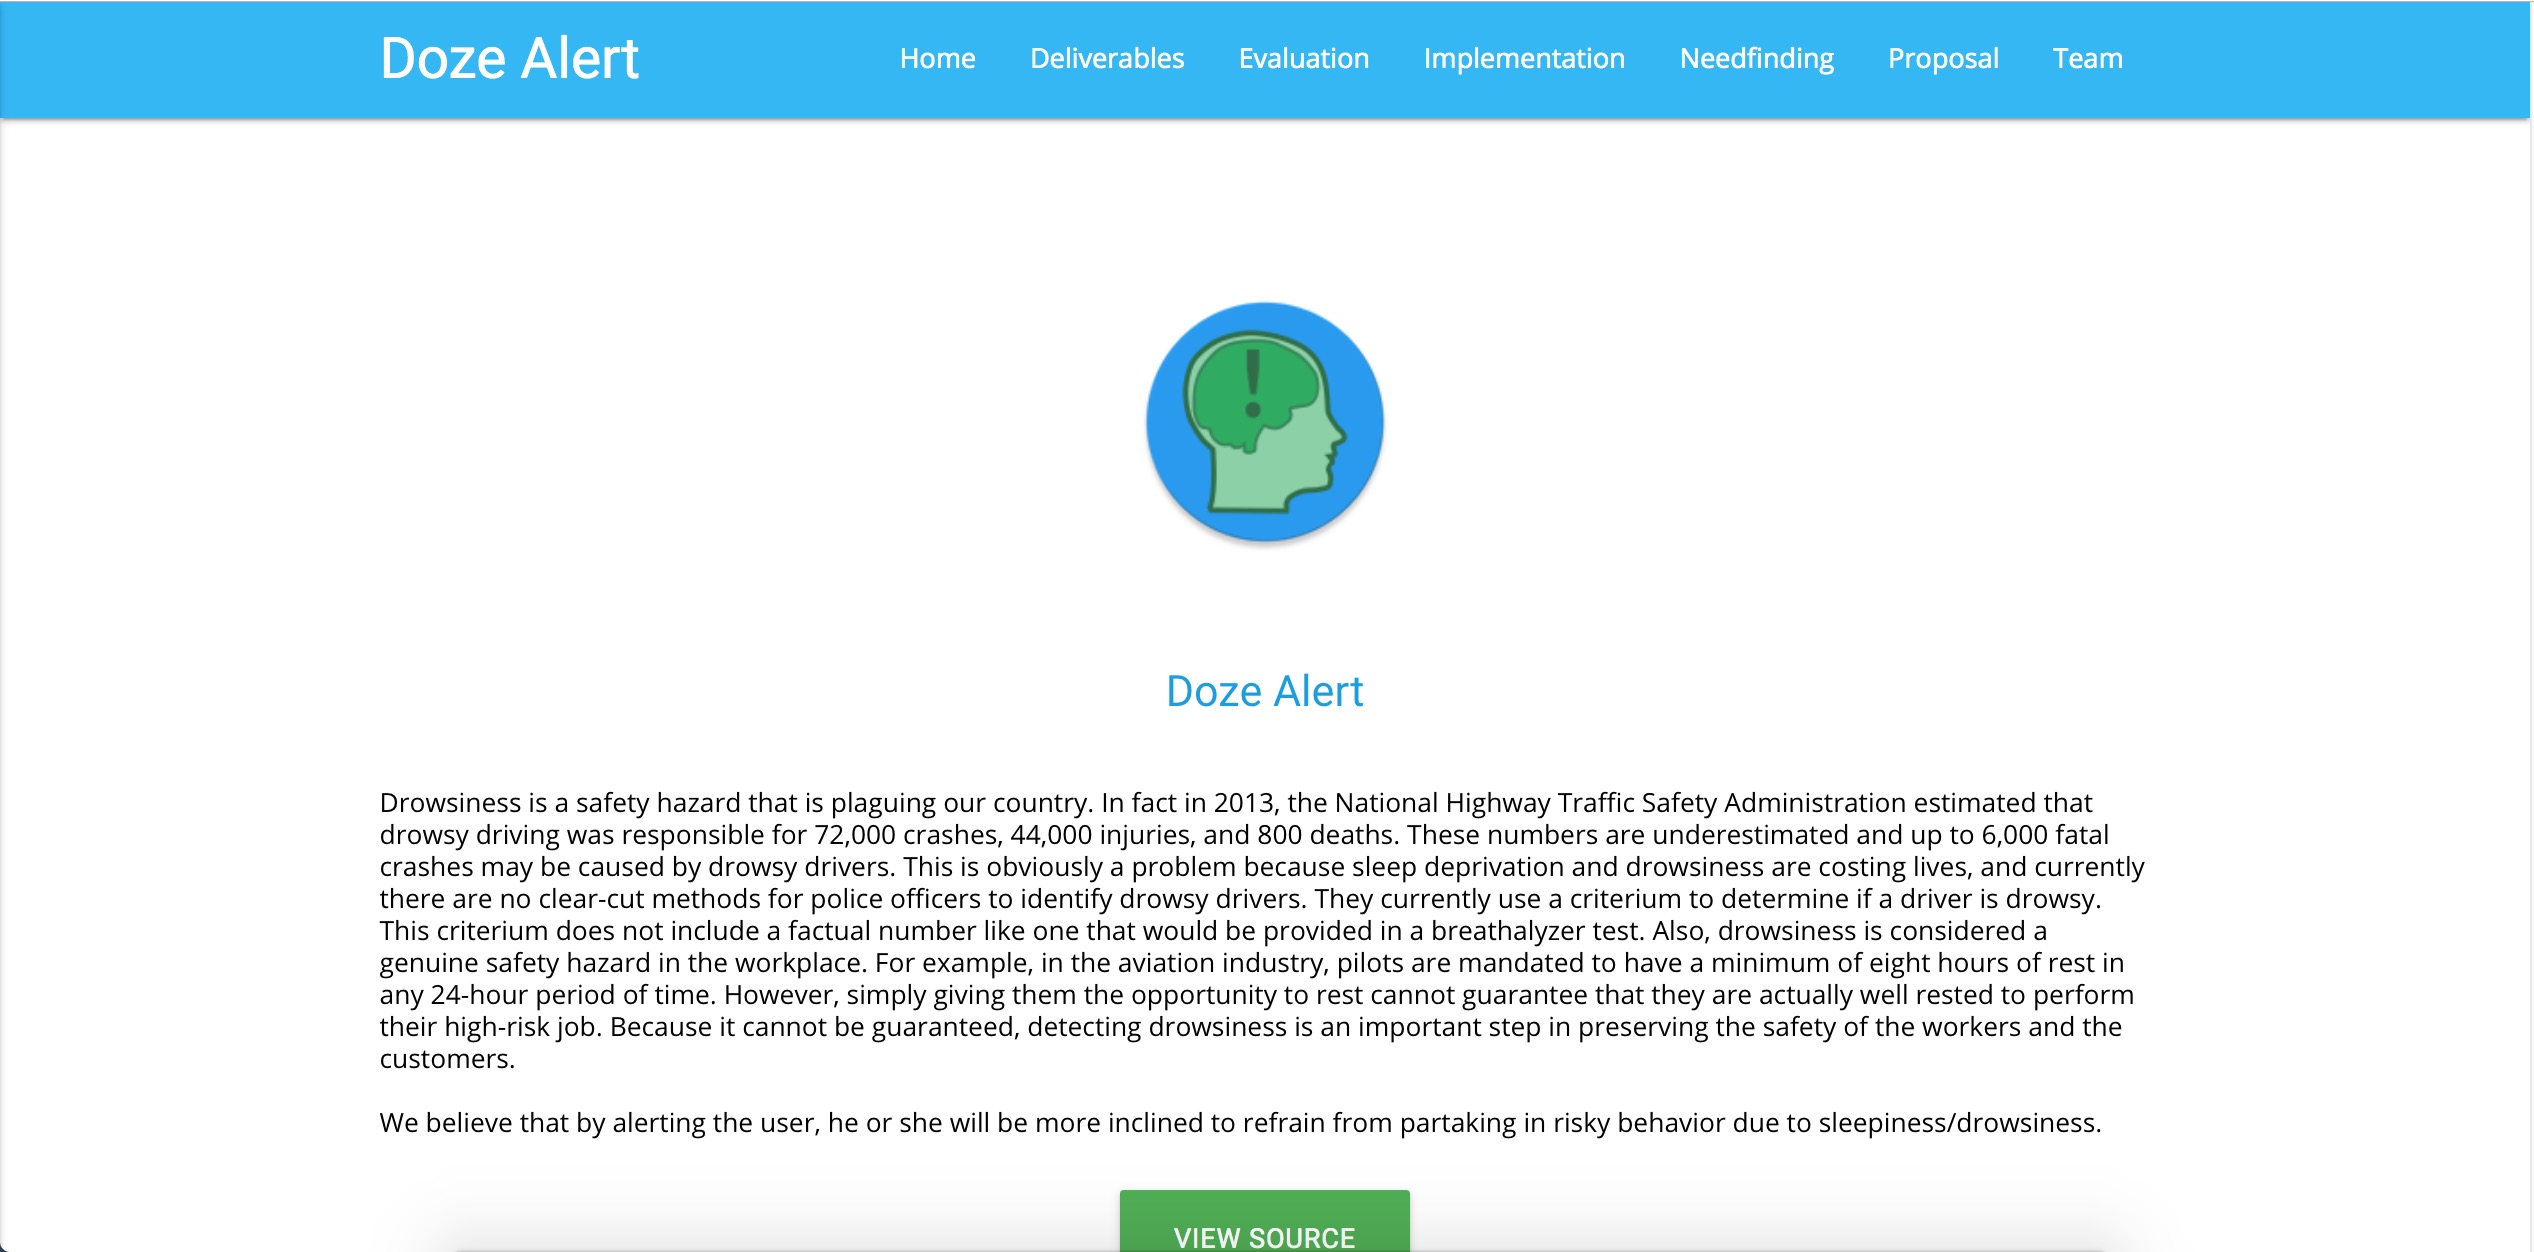Click the Doze Alert title heading
2534x1252 pixels.
pos(507,58)
